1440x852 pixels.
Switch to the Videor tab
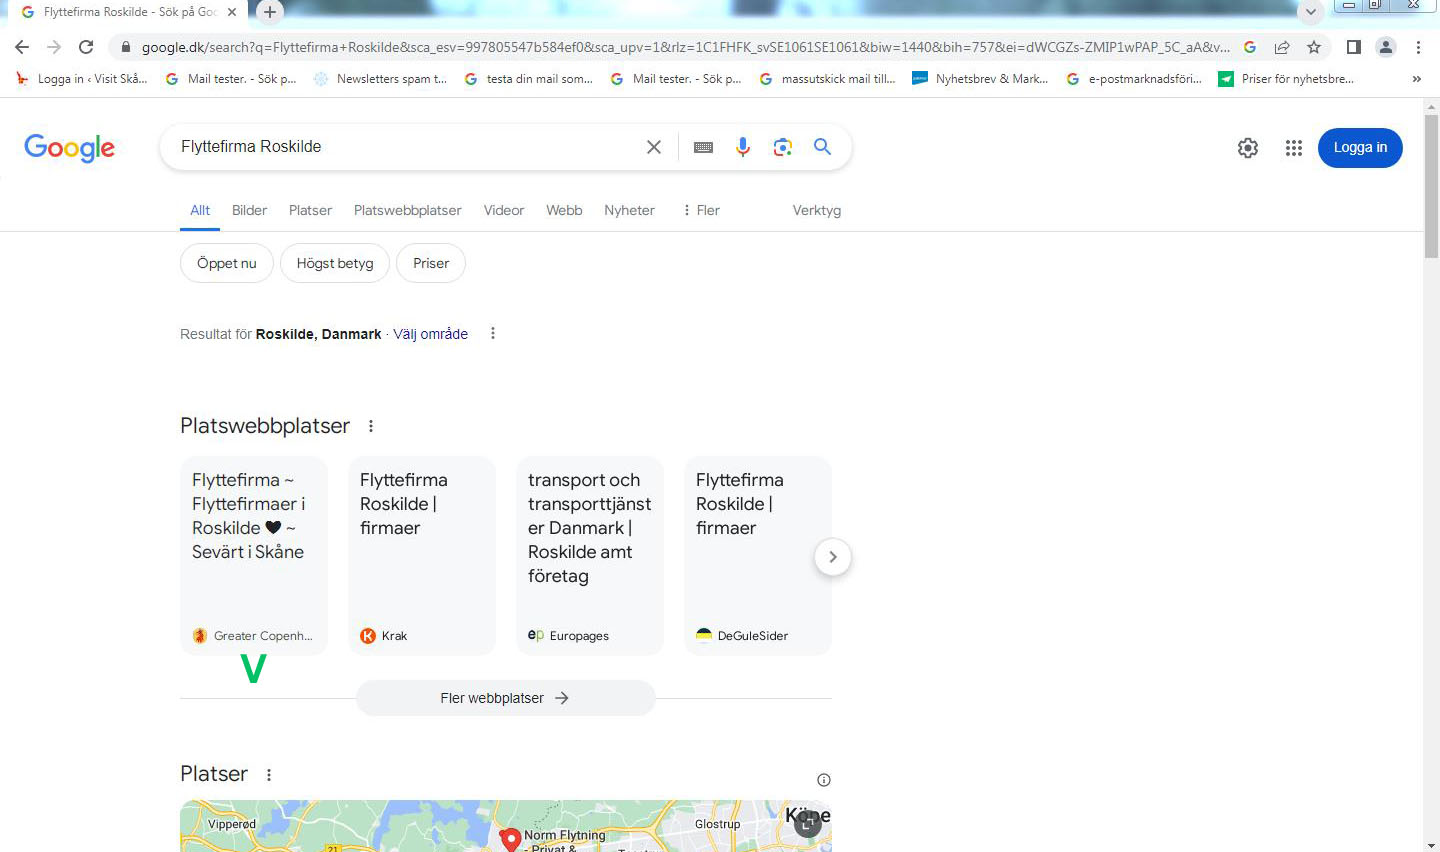click(x=504, y=210)
